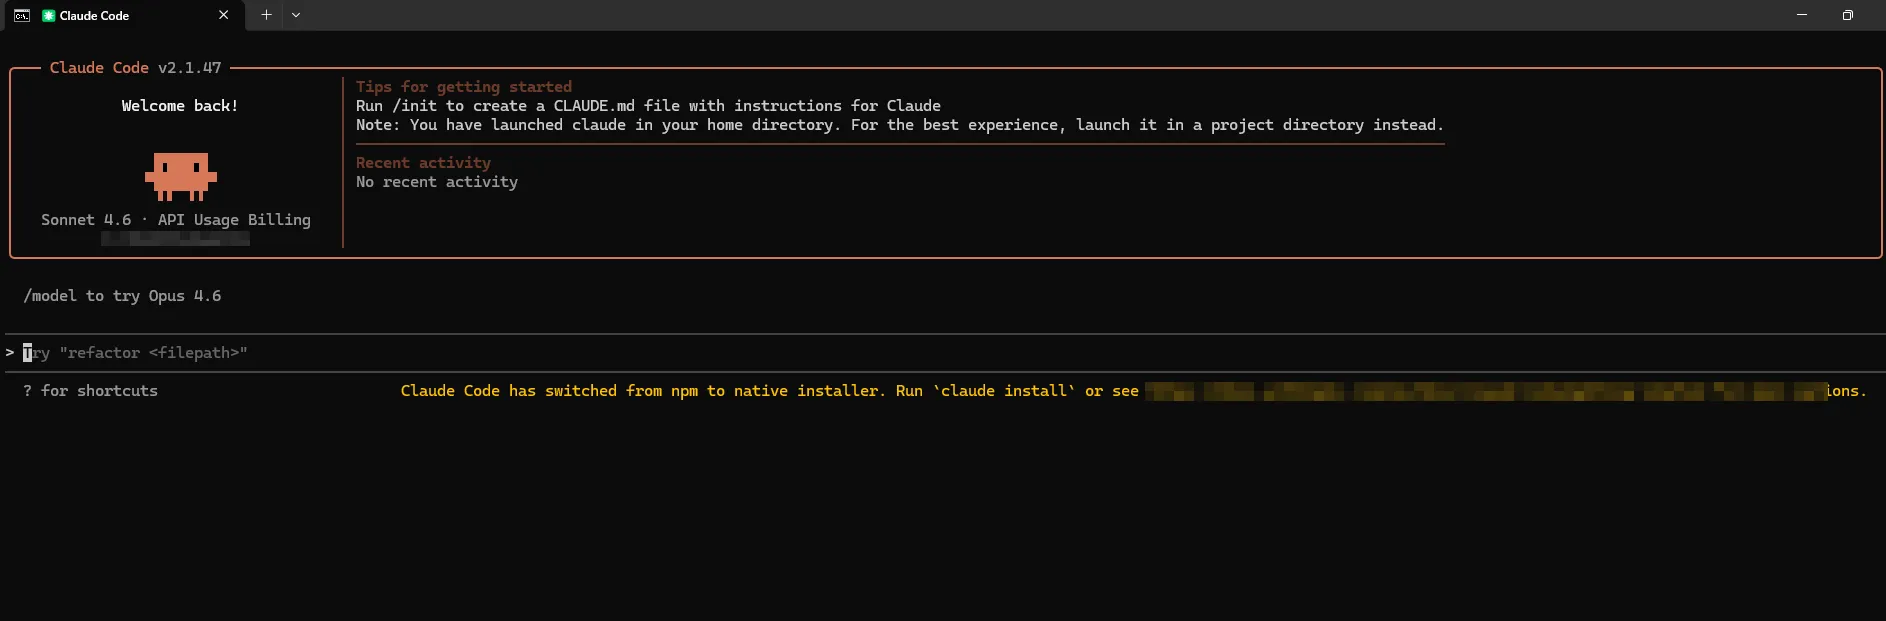Image resolution: width=1886 pixels, height=621 pixels.
Task: Click the "Recent activity" heading
Action: [x=423, y=163]
